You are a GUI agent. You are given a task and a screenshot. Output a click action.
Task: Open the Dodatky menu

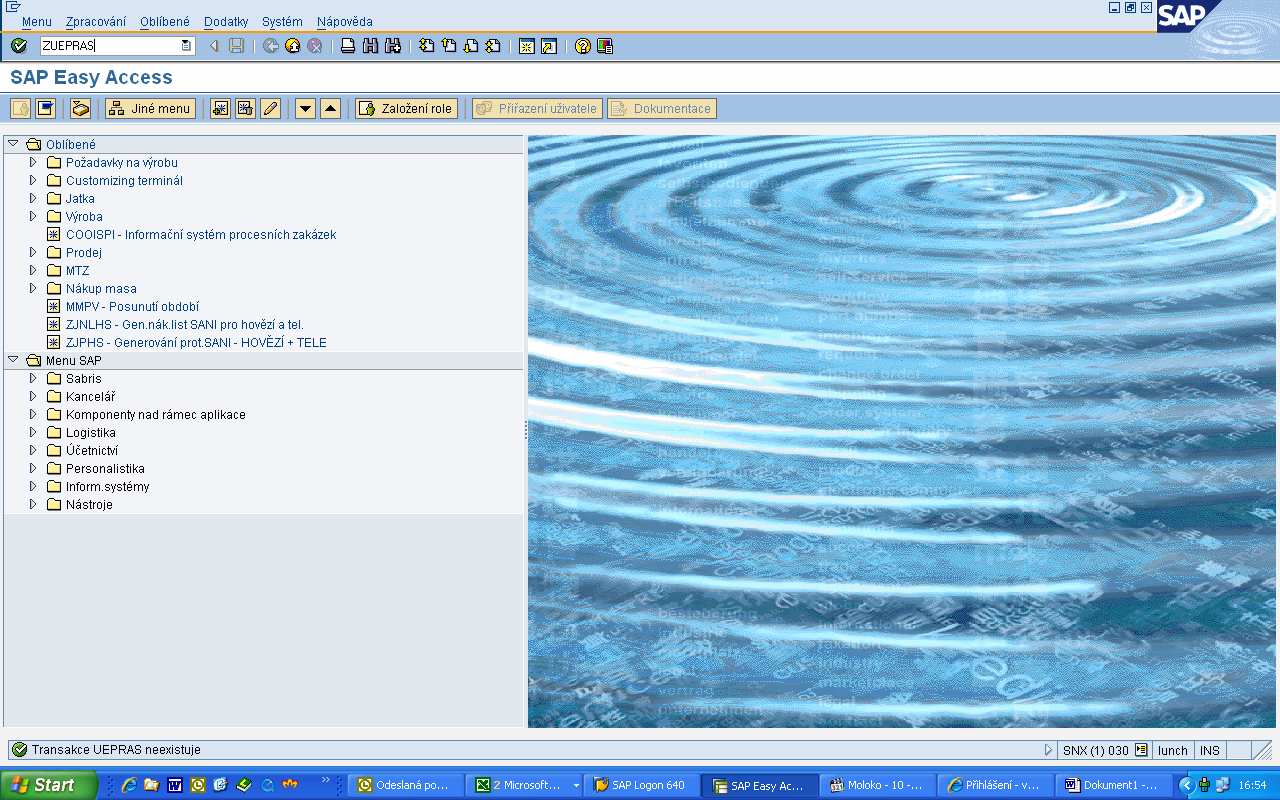226,22
